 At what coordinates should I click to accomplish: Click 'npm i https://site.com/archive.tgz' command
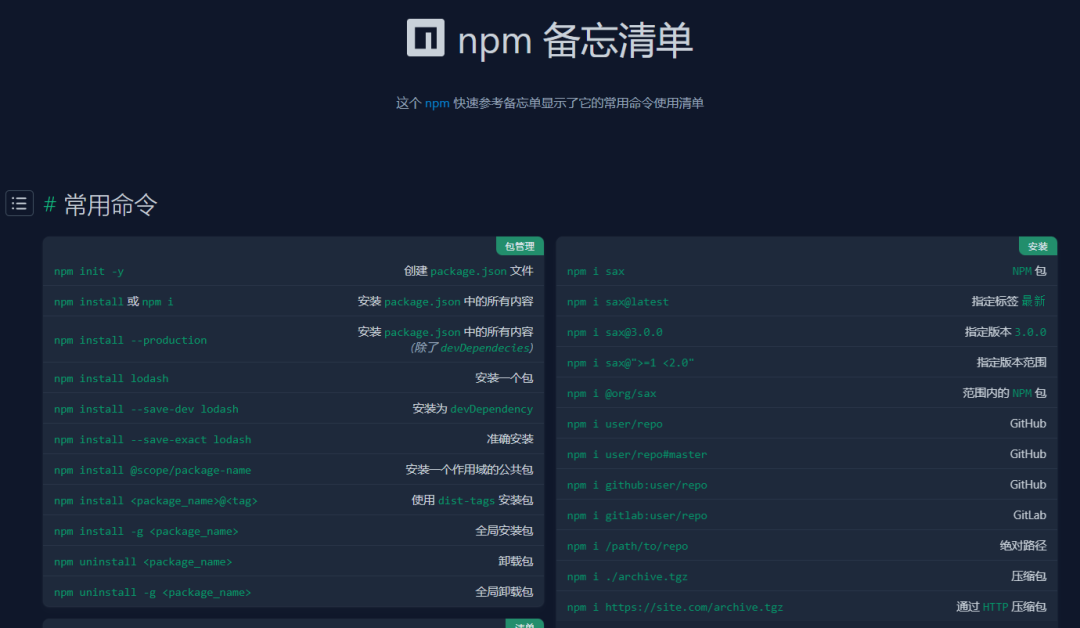pyautogui.click(x=675, y=607)
